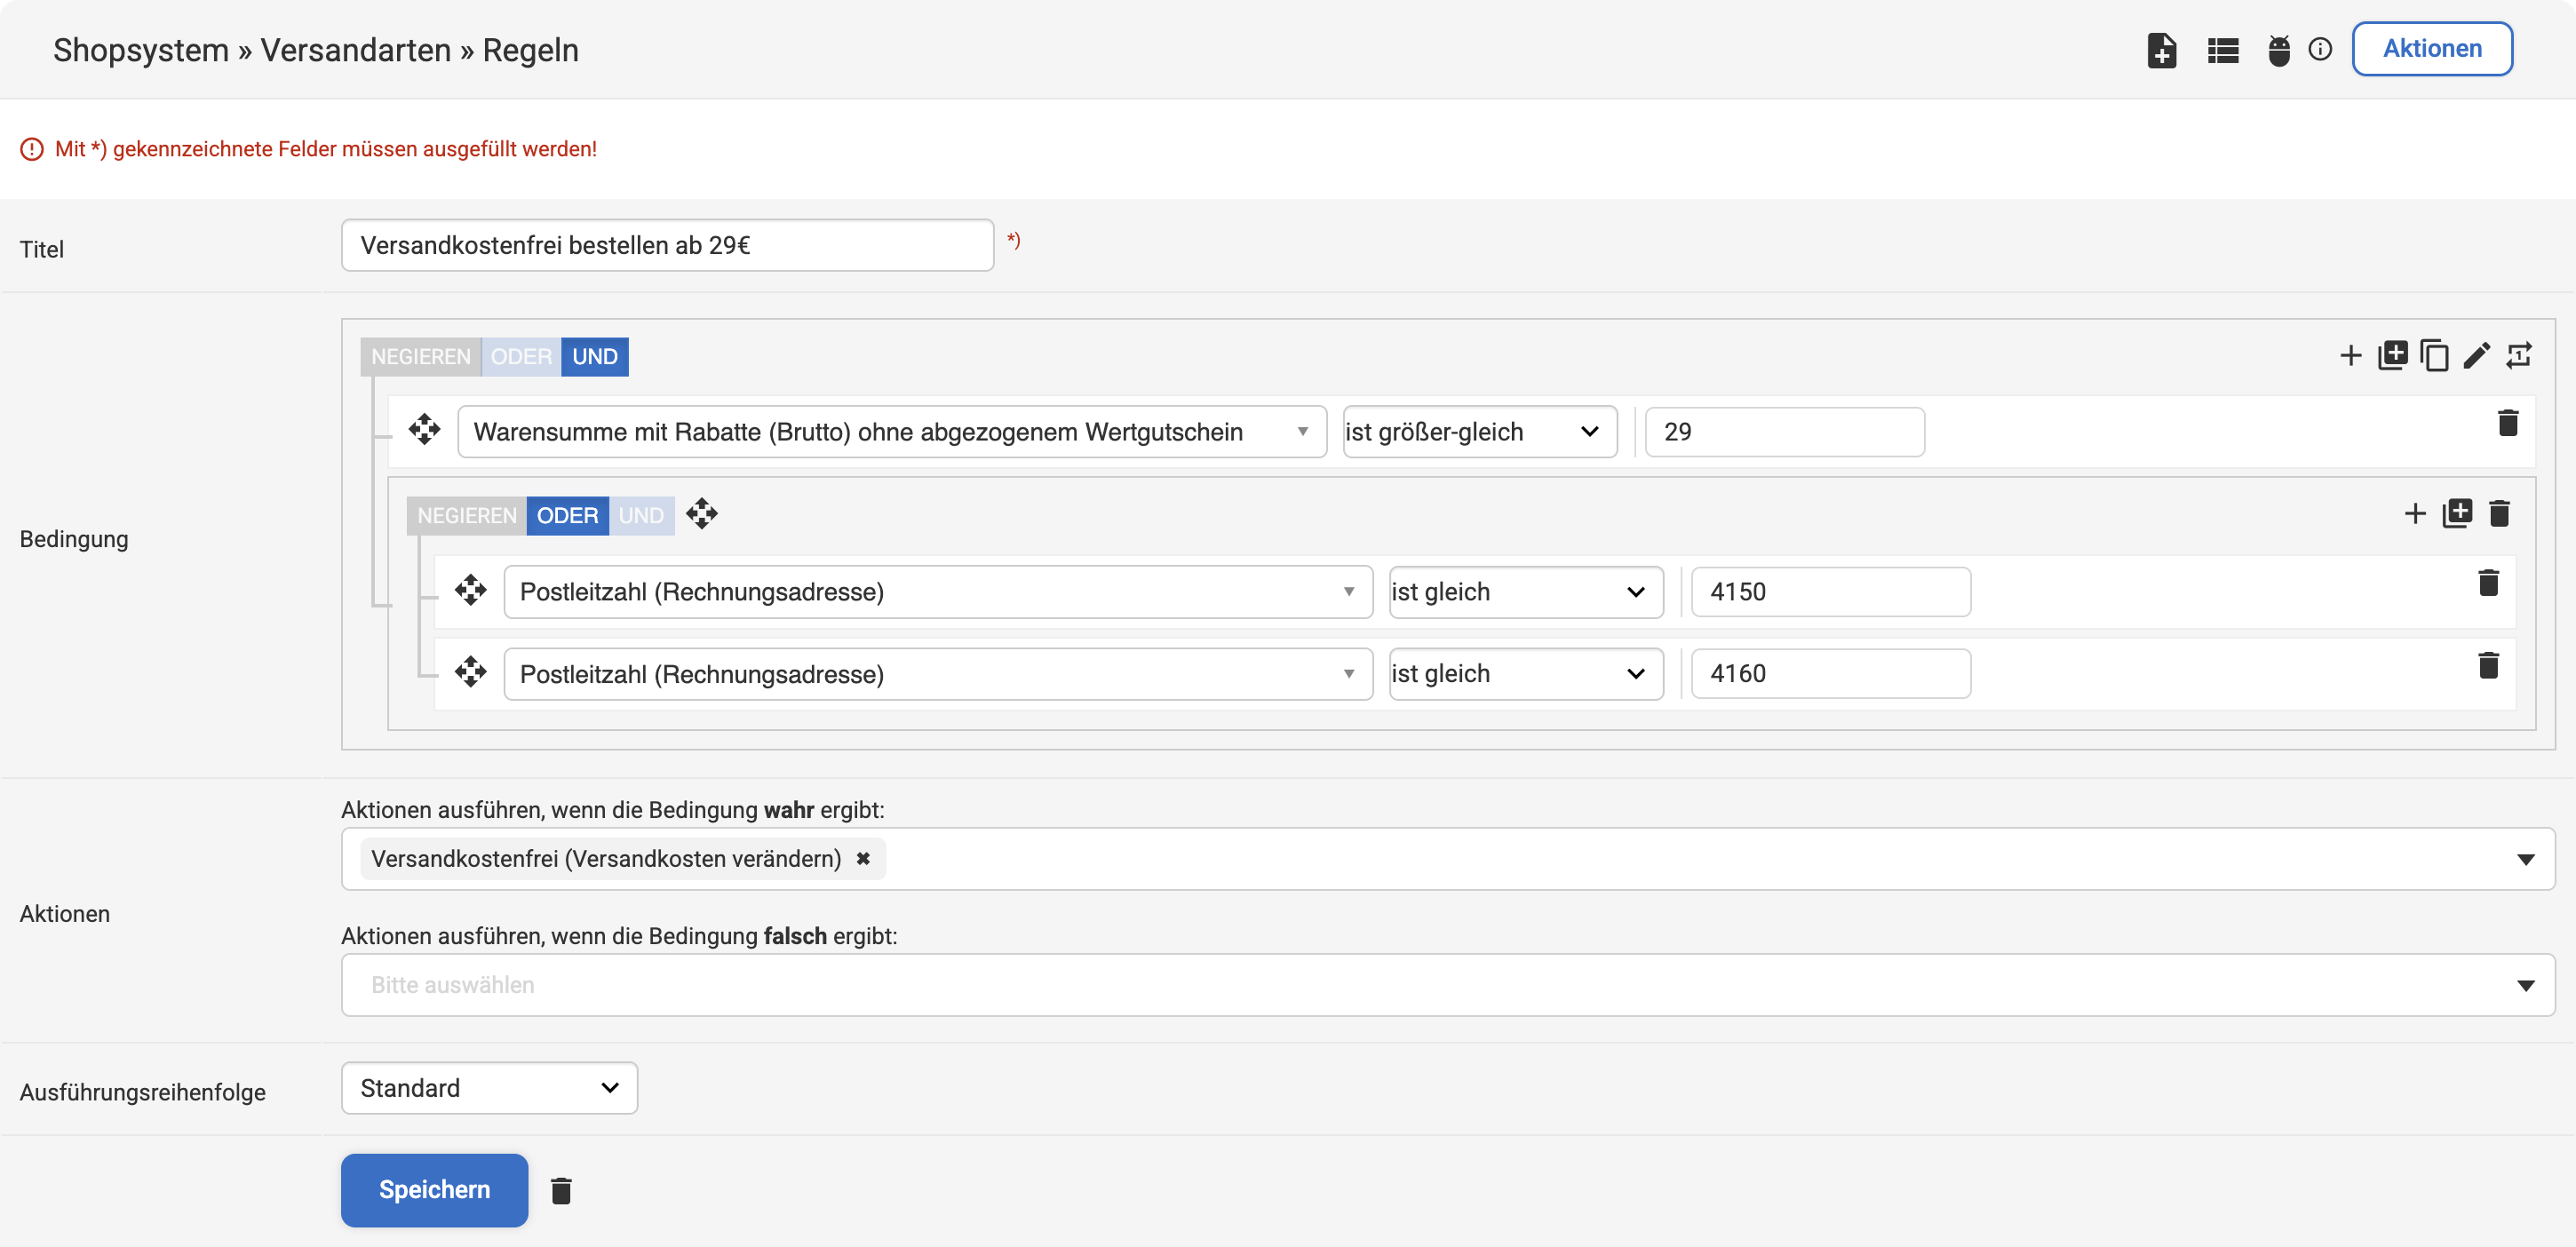Click move handle of the 4160 Postleitzahl row
Viewport: 2576px width, 1247px height.
[x=470, y=672]
